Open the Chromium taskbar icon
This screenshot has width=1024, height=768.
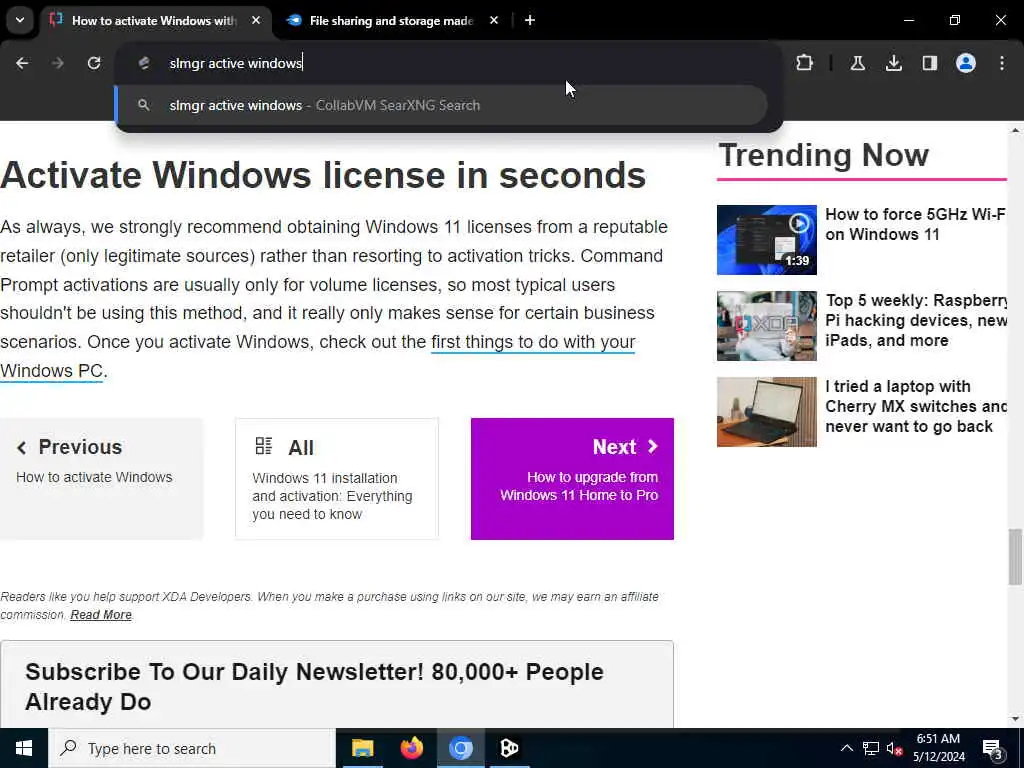click(460, 748)
